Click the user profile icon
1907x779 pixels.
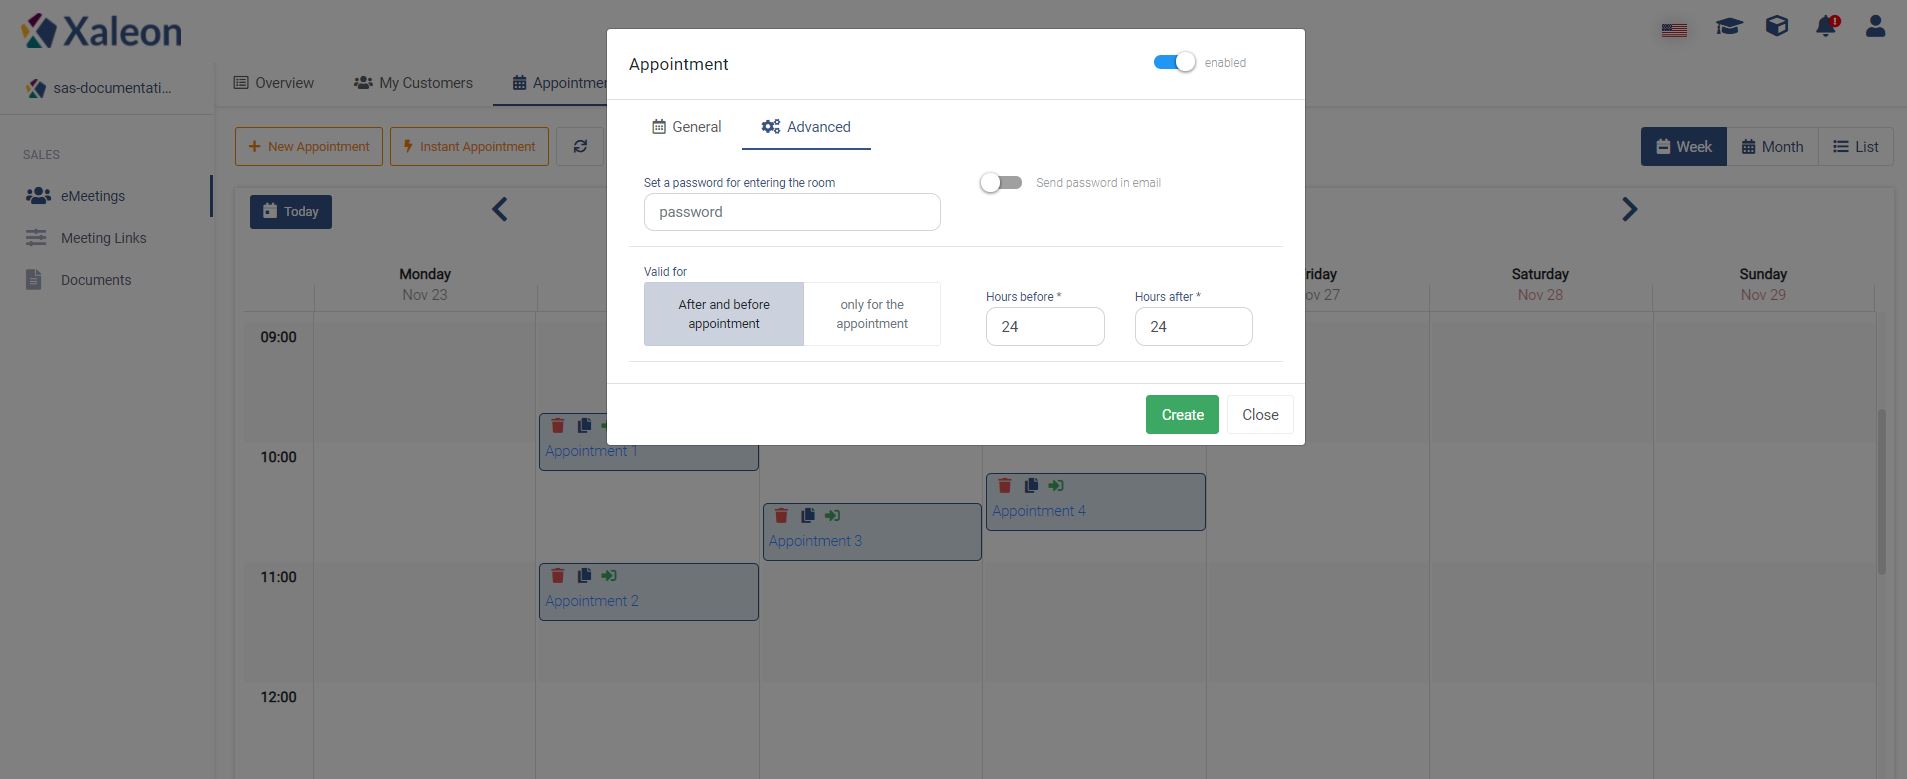coord(1875,26)
